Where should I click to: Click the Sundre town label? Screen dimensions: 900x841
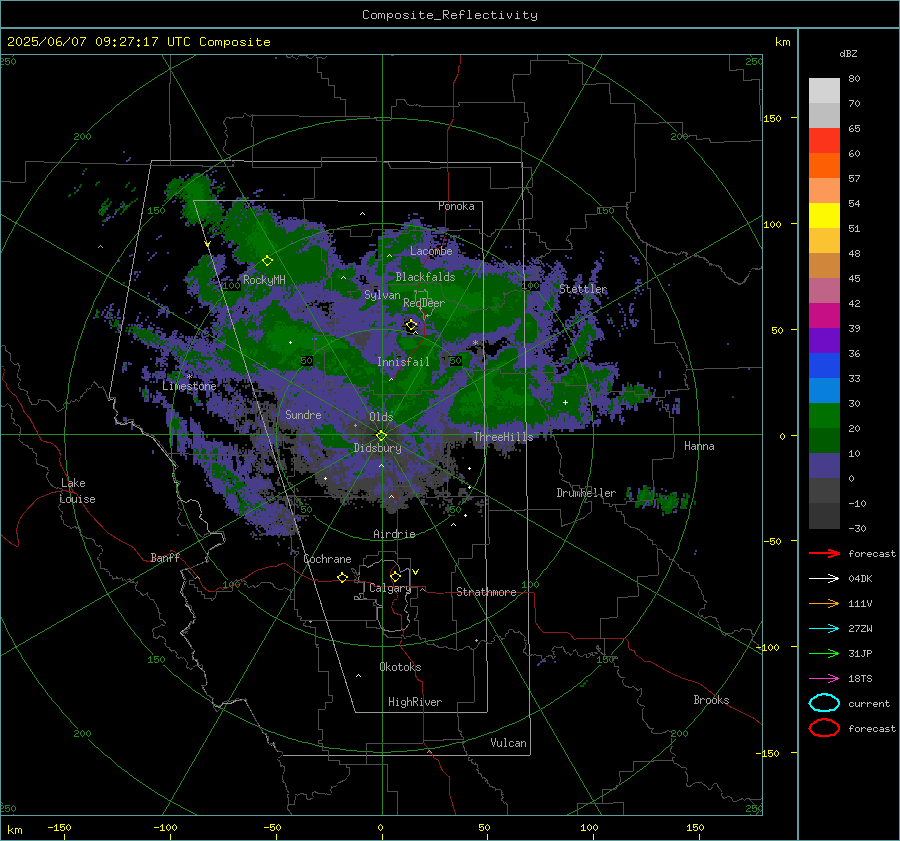(x=303, y=415)
